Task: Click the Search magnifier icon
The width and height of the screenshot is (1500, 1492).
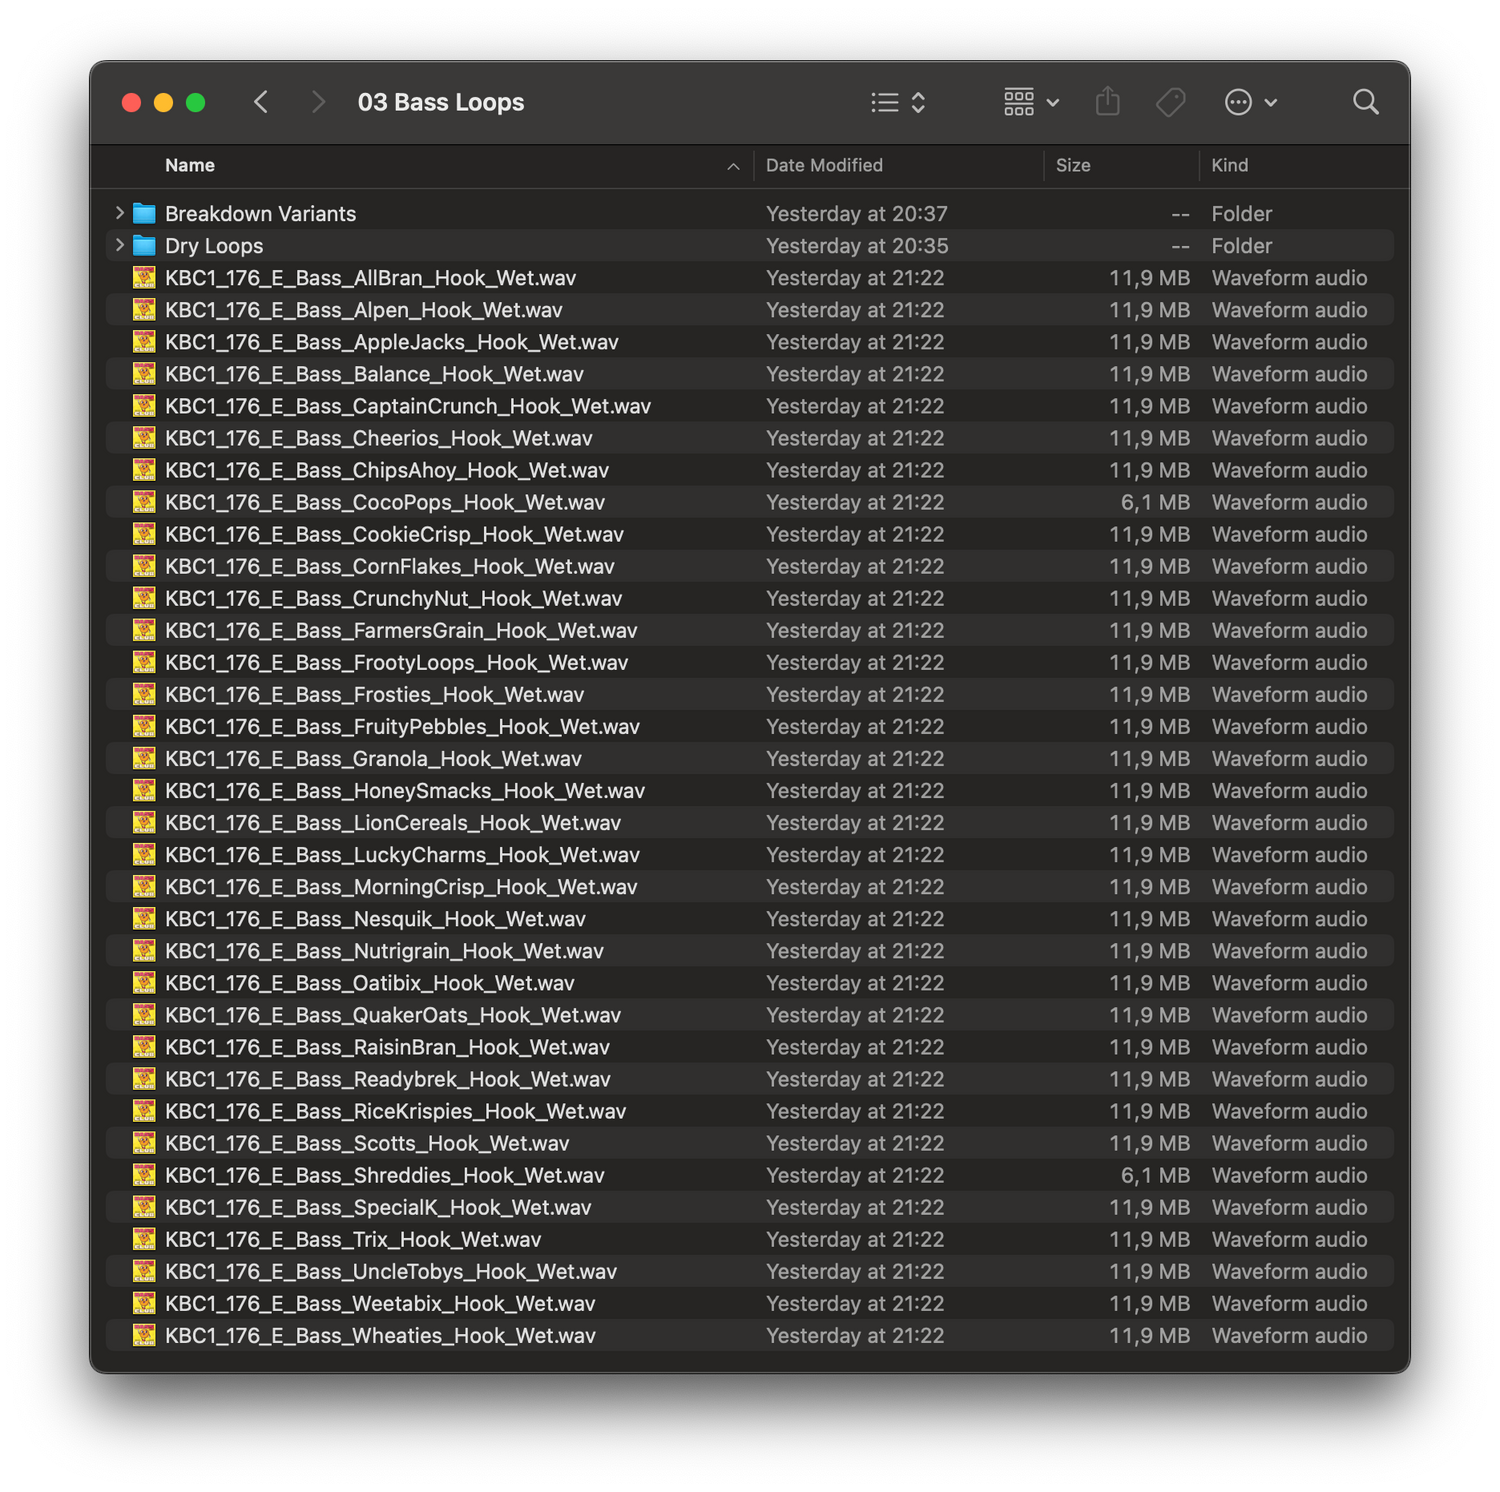Action: click(x=1365, y=102)
